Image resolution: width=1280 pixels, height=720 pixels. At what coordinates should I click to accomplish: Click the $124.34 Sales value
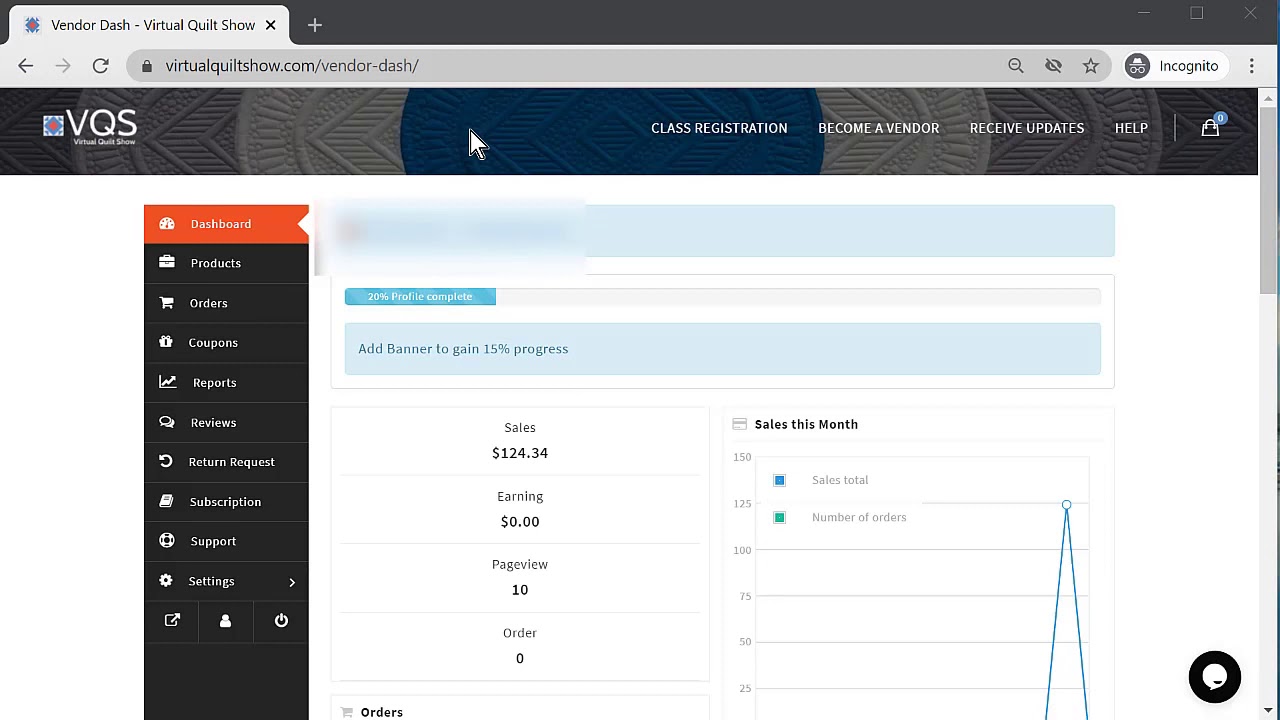click(520, 453)
